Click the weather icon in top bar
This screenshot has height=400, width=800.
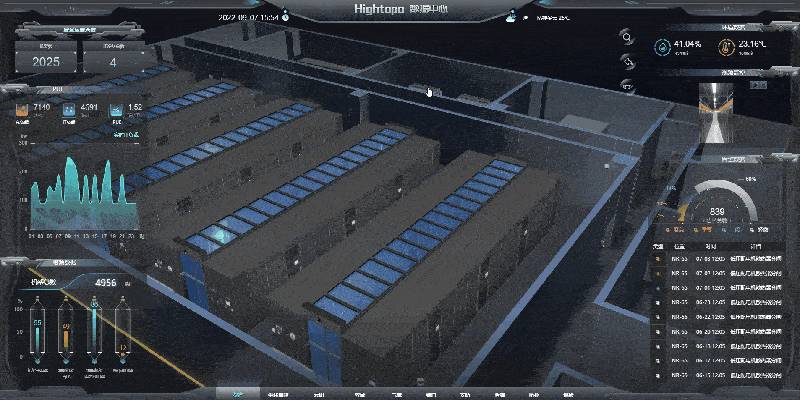pos(512,15)
